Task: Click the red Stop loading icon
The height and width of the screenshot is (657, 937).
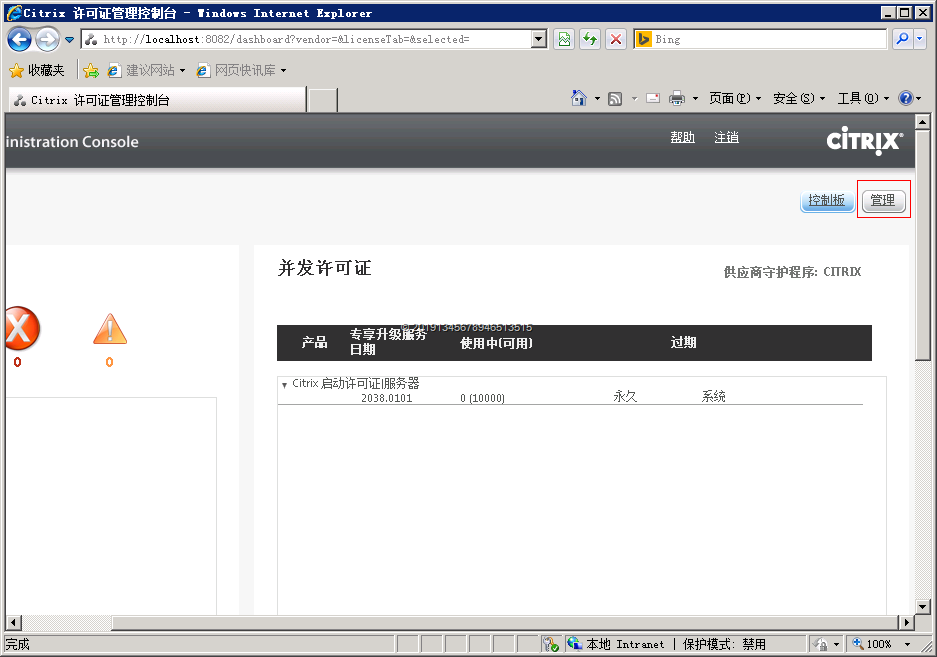Action: [616, 40]
